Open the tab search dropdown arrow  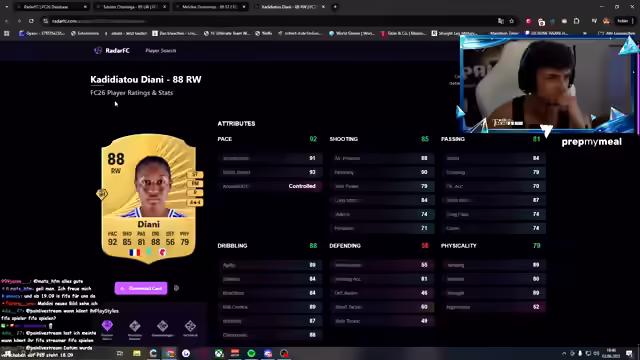(x=7, y=7)
